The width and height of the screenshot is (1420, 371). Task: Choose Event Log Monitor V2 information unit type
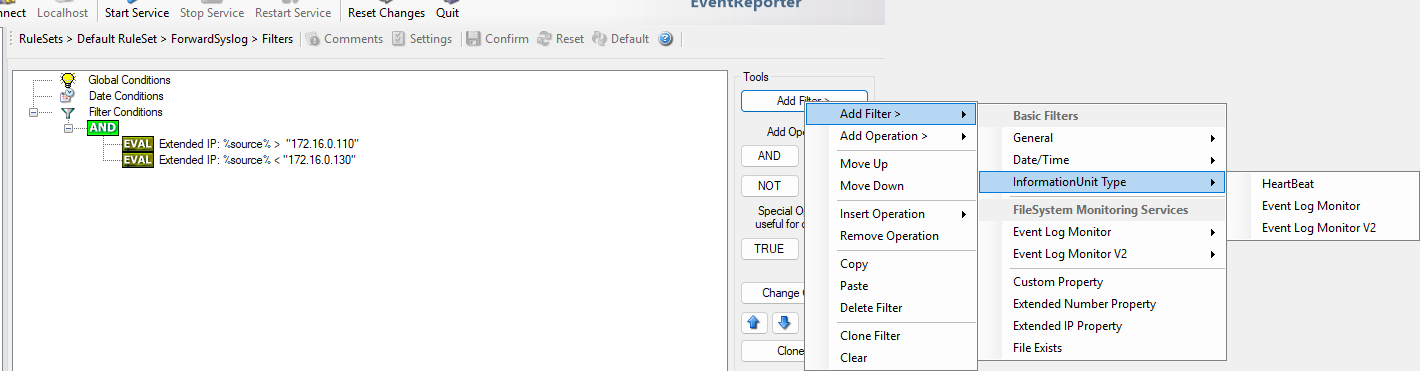(x=1322, y=228)
